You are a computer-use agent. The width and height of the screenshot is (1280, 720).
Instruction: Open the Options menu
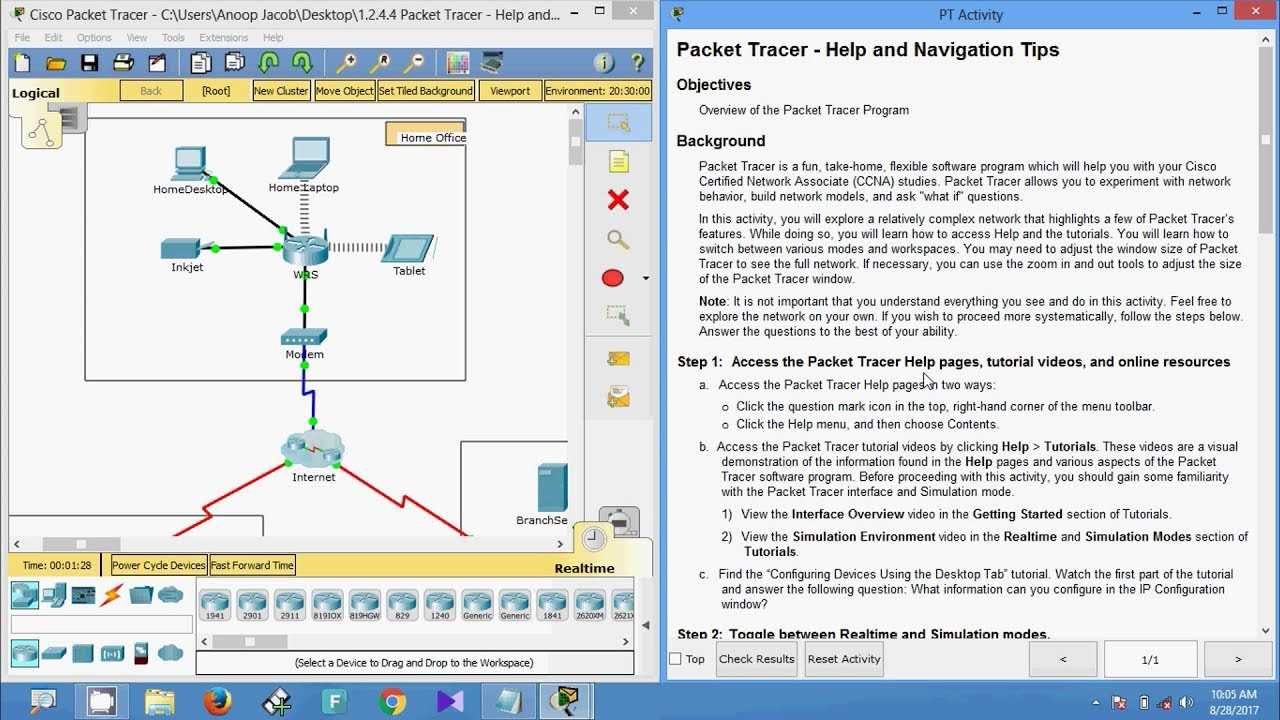coord(94,38)
